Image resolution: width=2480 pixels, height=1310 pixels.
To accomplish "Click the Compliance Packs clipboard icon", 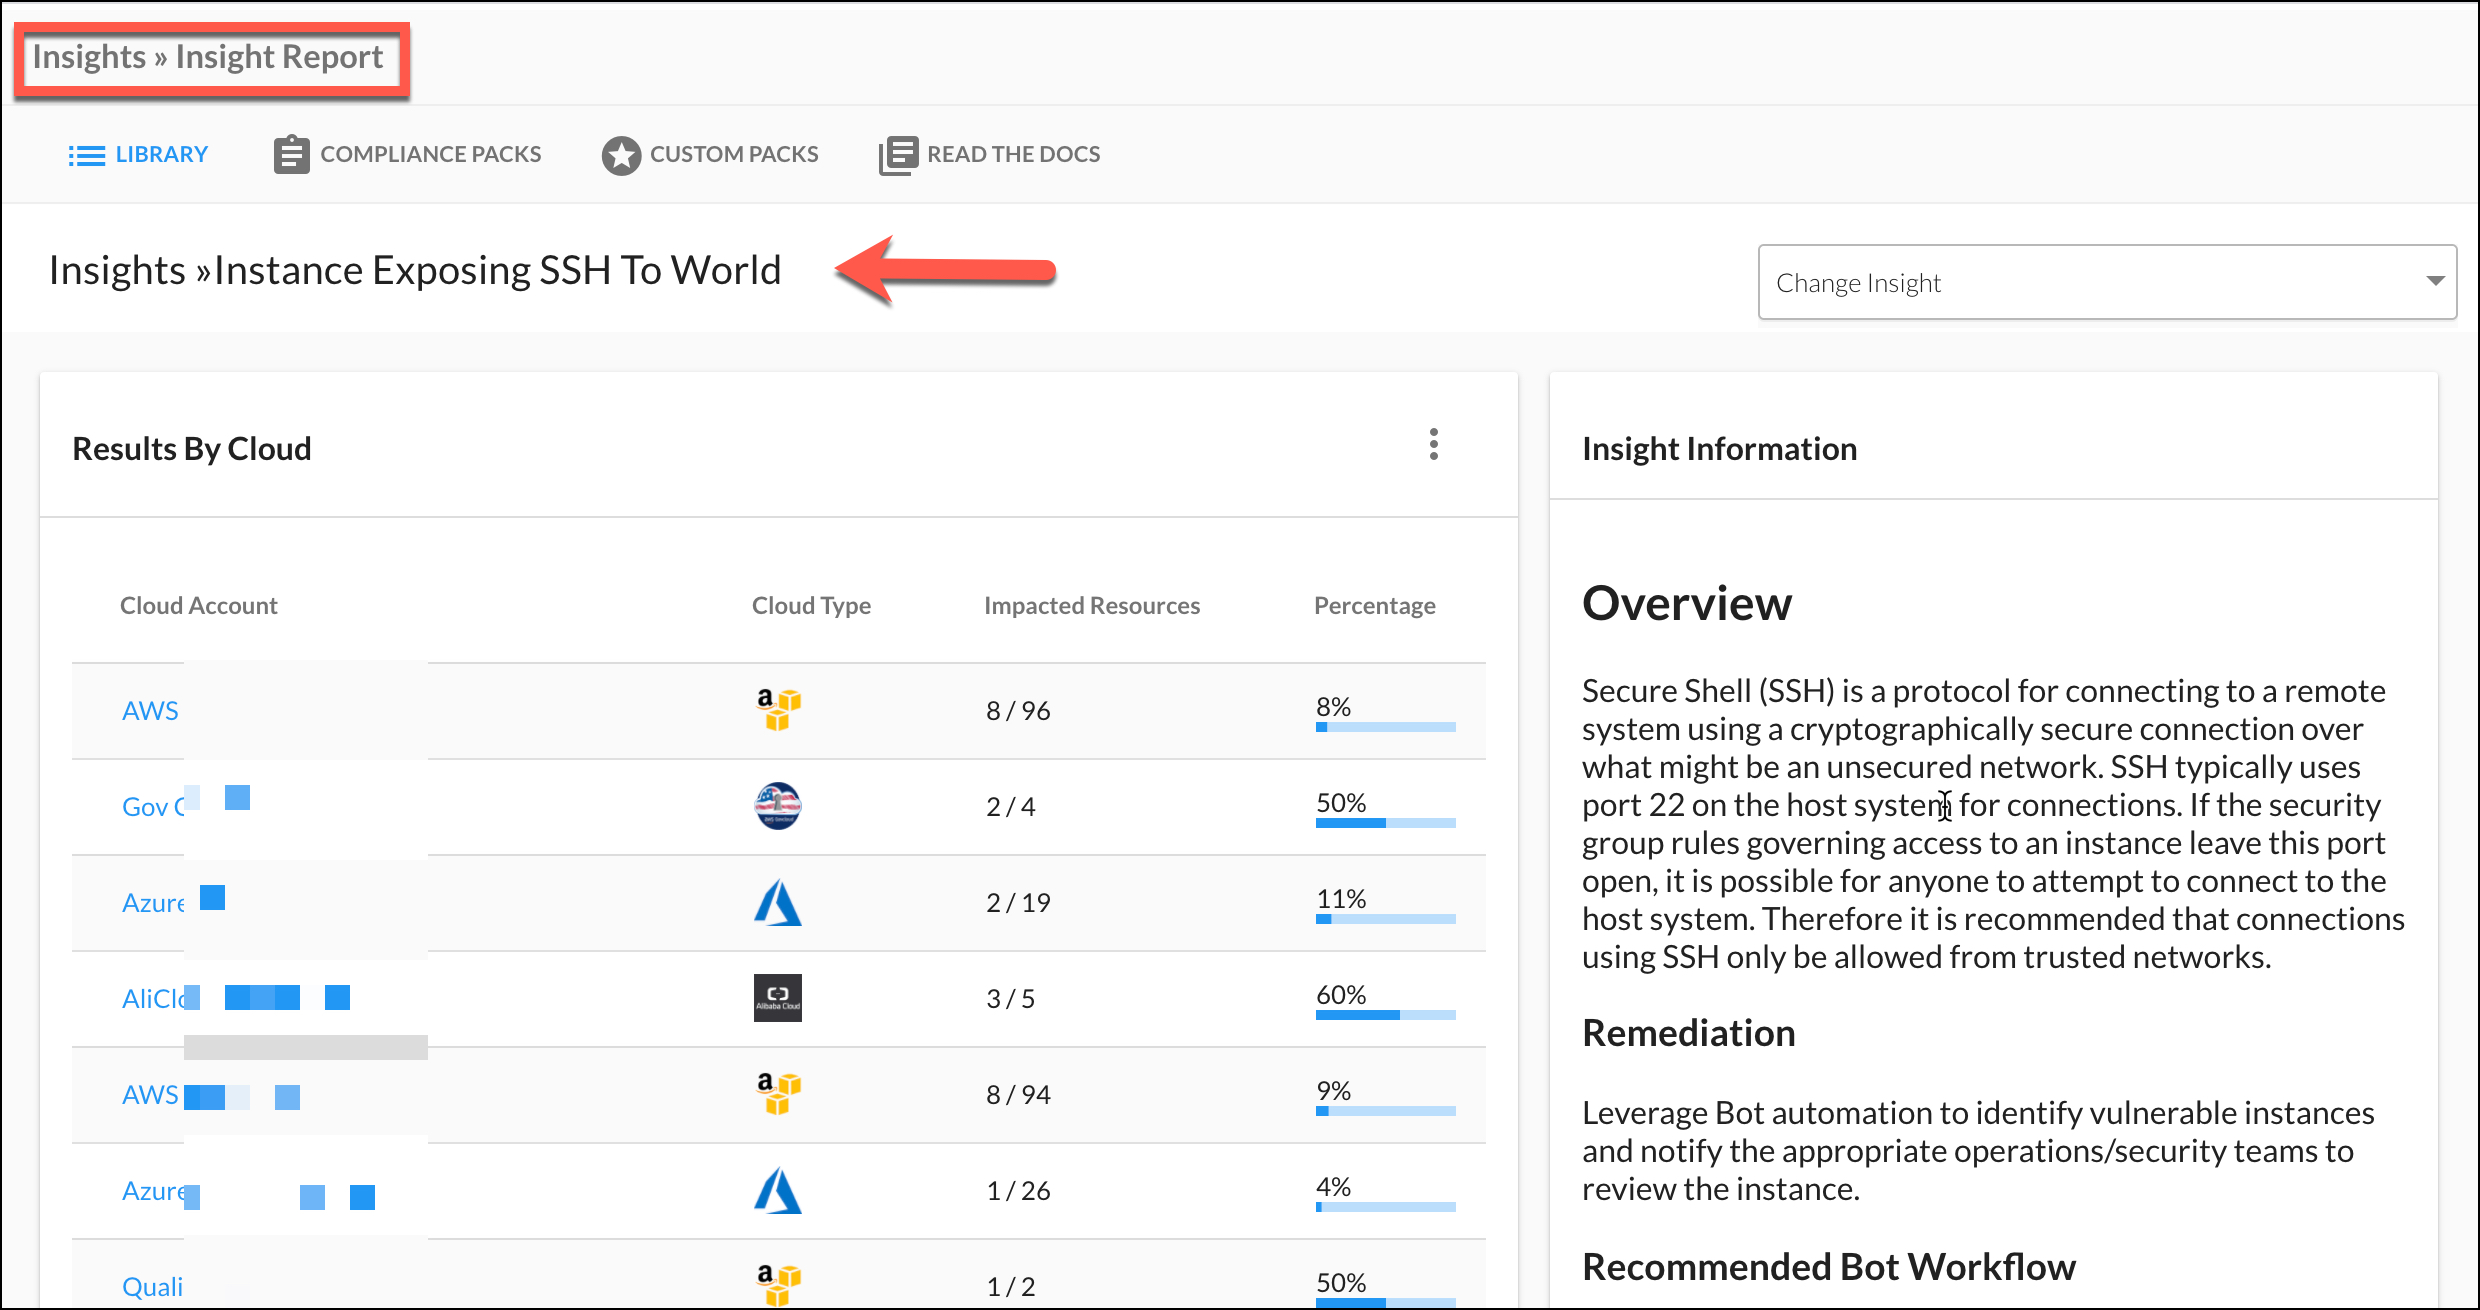I will [291, 155].
